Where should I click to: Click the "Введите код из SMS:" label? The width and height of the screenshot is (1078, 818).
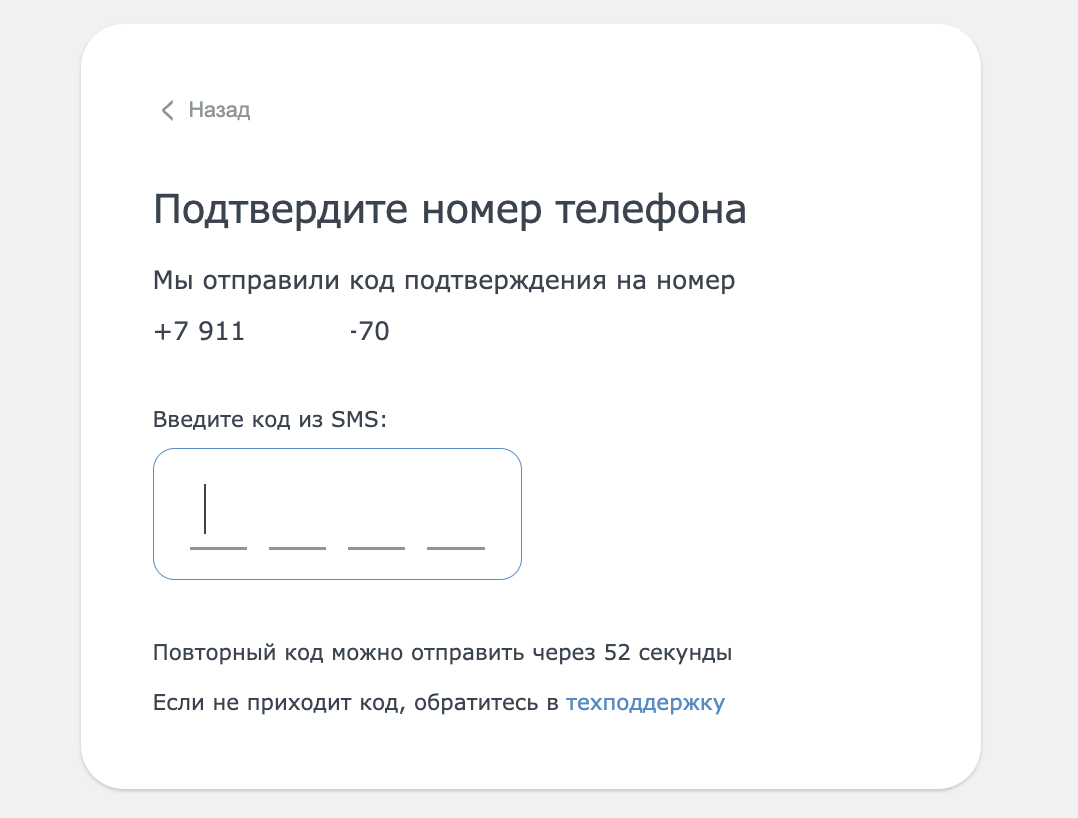(269, 420)
